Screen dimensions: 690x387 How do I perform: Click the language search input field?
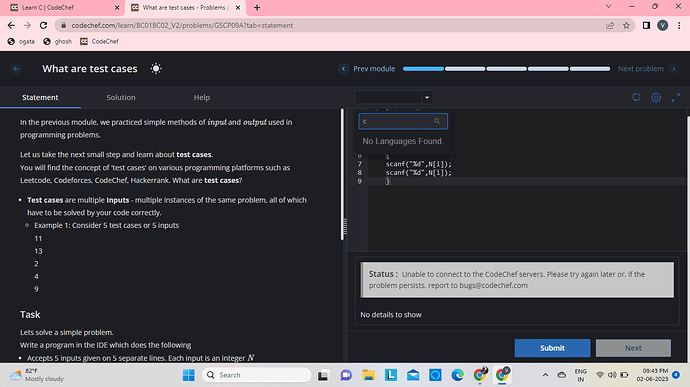tap(403, 121)
